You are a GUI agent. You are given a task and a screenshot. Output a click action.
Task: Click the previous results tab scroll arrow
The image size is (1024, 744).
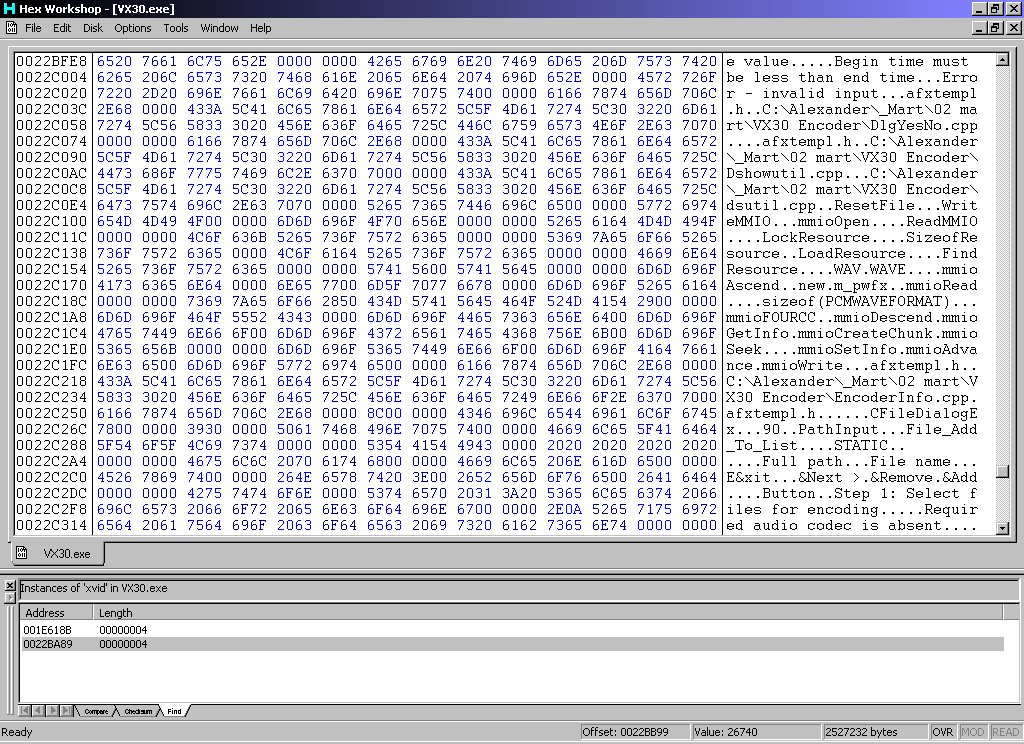[37, 711]
